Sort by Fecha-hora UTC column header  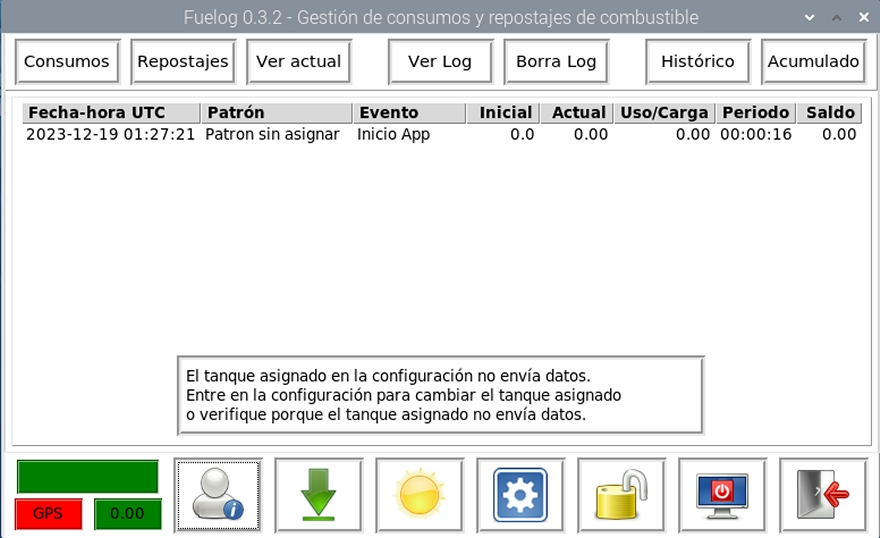tap(110, 113)
